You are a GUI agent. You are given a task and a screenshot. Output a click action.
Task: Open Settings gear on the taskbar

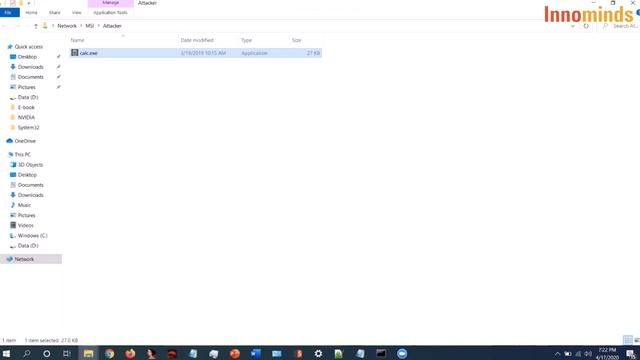tap(318, 353)
